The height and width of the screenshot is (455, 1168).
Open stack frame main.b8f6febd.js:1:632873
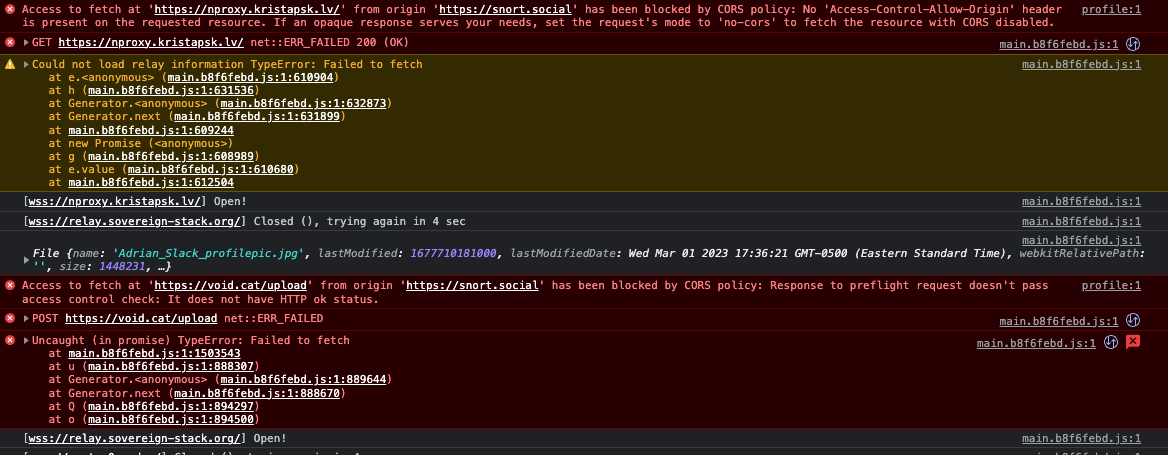point(304,104)
